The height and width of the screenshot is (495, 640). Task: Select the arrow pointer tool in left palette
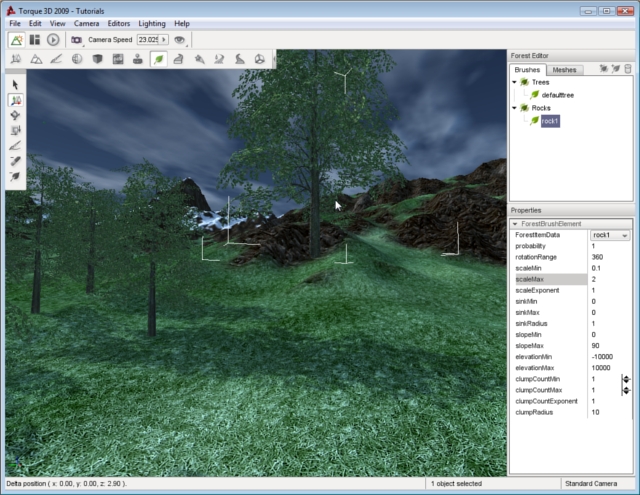(15, 85)
